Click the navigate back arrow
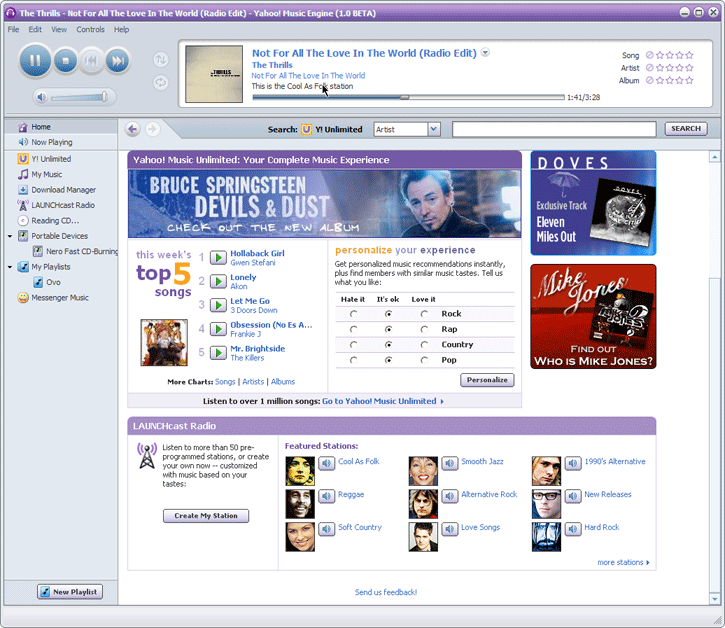The width and height of the screenshot is (725, 628). [x=133, y=129]
